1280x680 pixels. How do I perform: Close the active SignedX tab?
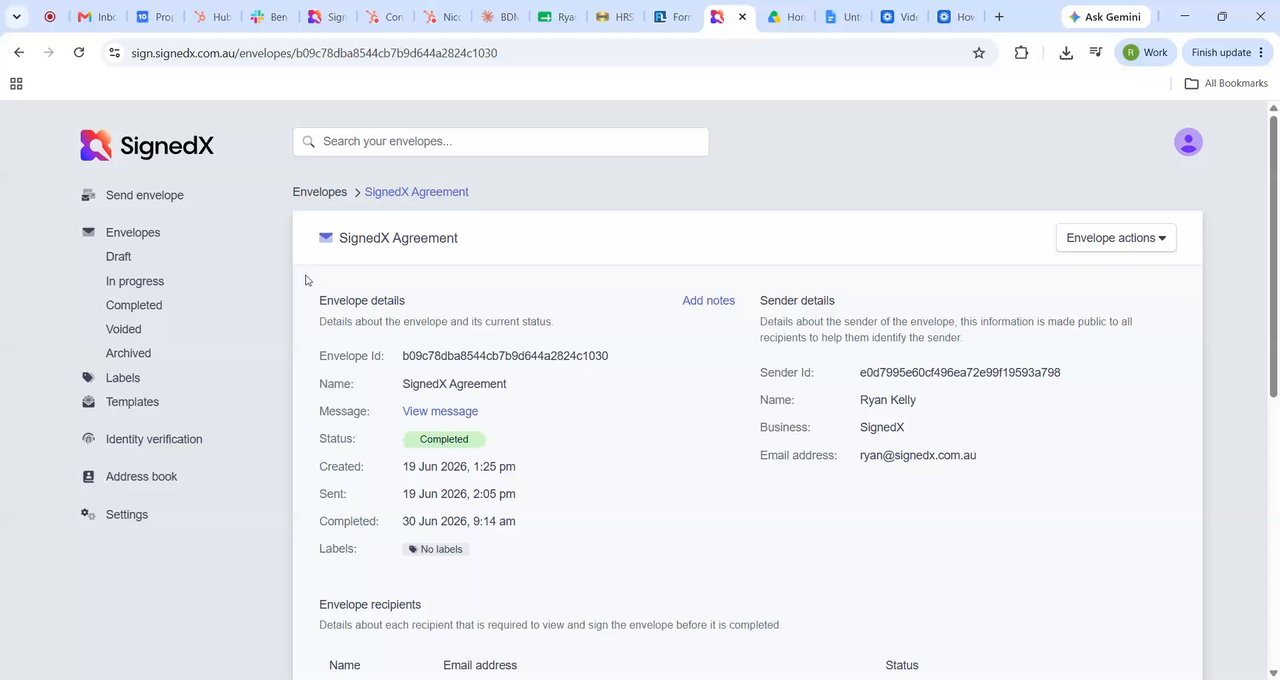(742, 17)
